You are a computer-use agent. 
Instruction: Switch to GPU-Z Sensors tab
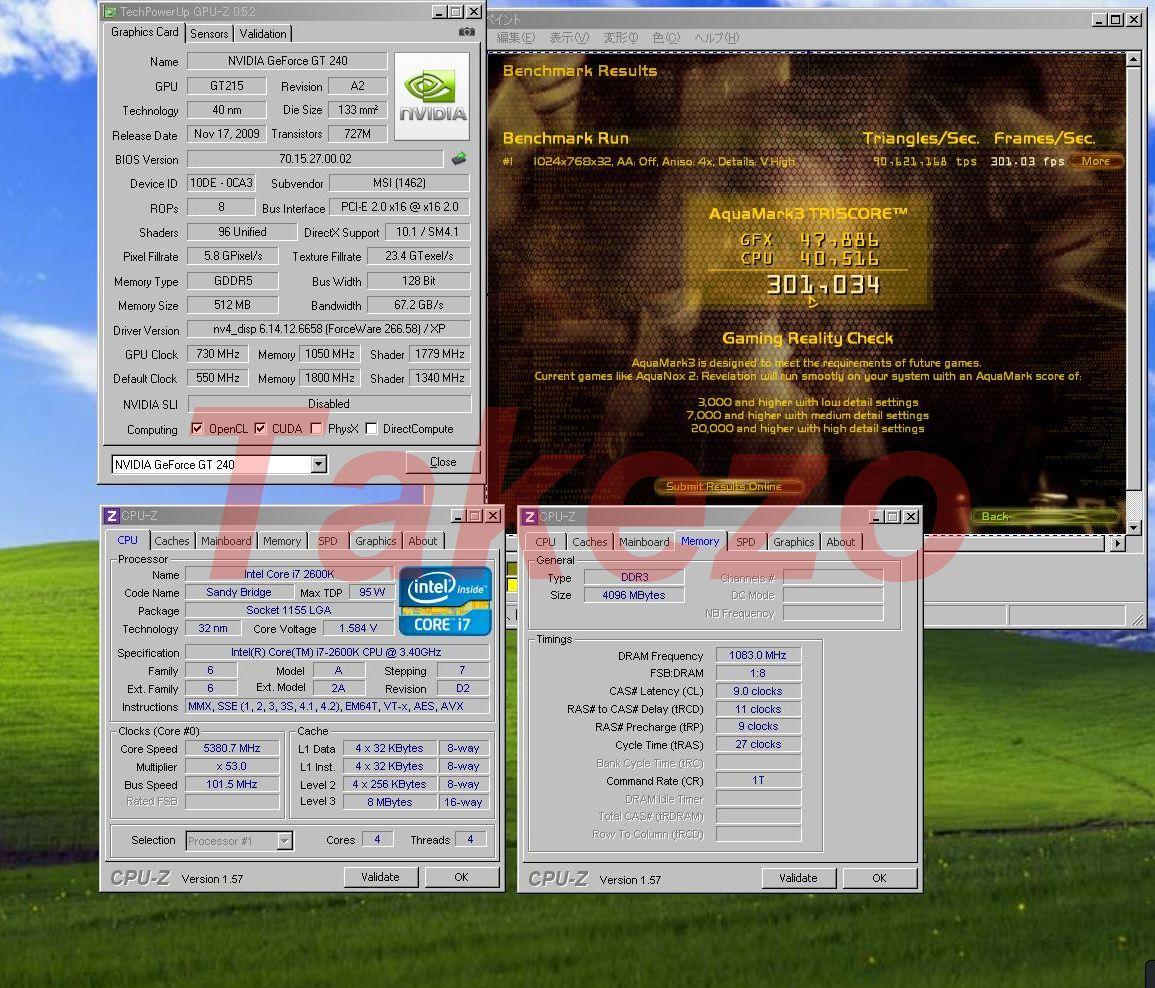pyautogui.click(x=209, y=33)
